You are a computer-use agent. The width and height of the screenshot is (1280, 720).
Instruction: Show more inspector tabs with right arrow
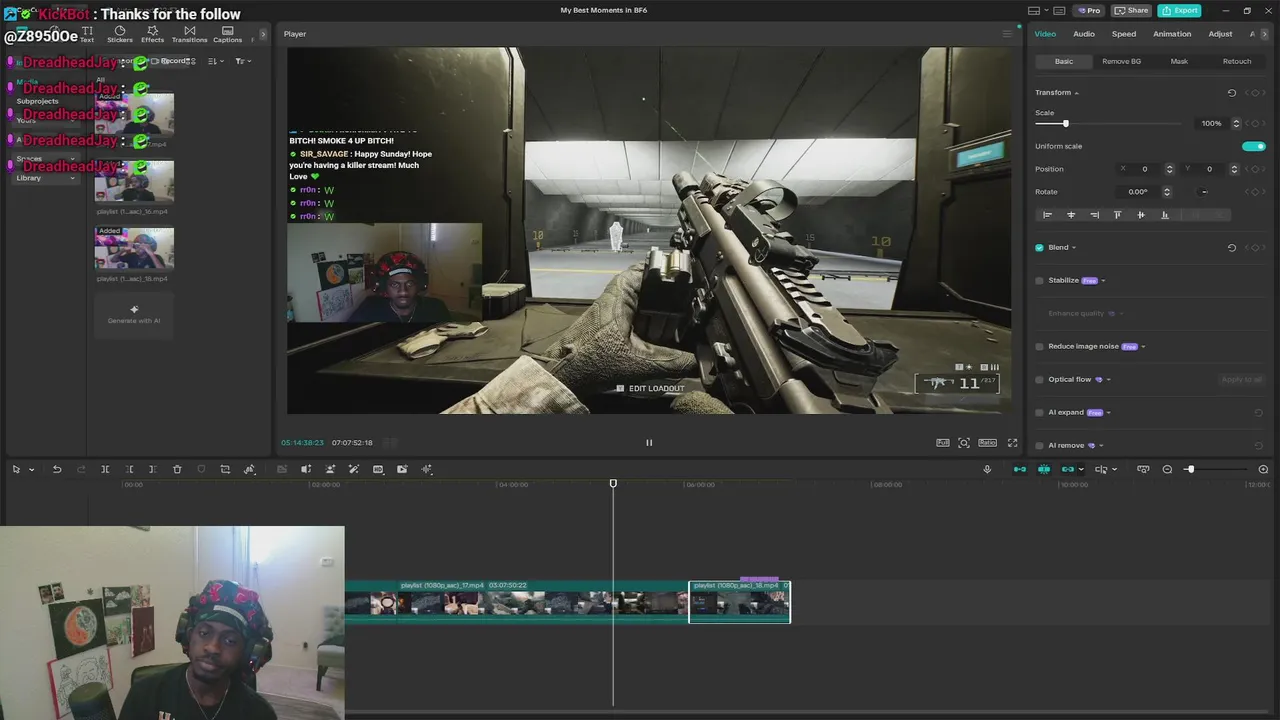1265,34
